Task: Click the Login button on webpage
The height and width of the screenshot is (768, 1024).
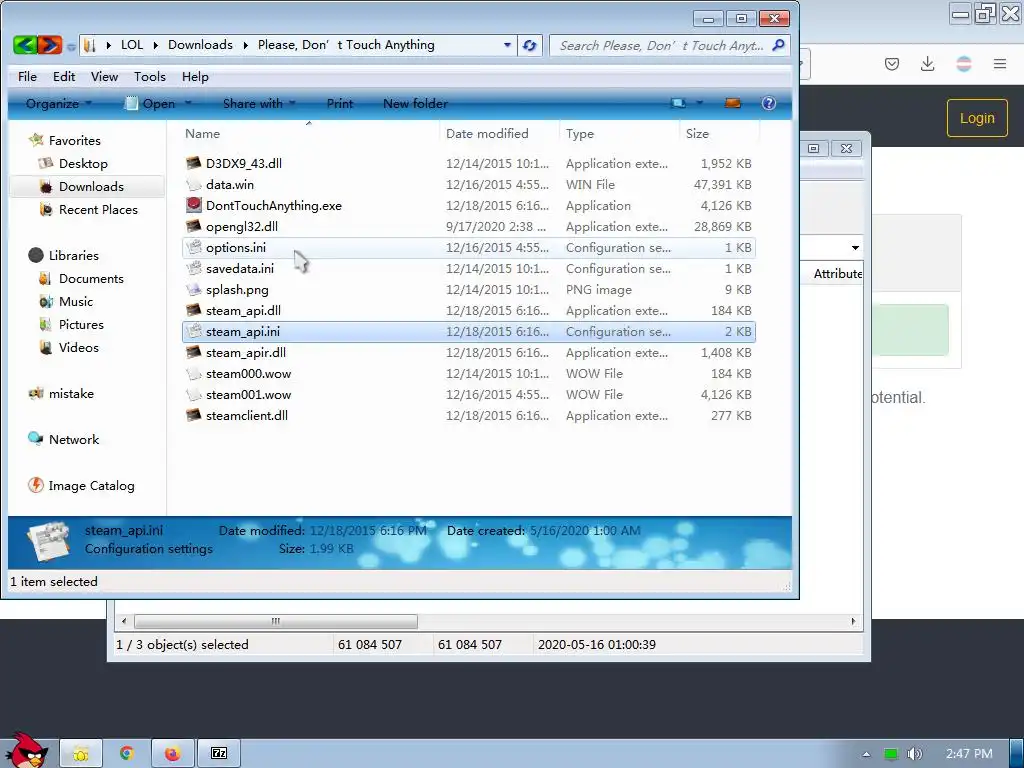Action: pyautogui.click(x=977, y=118)
